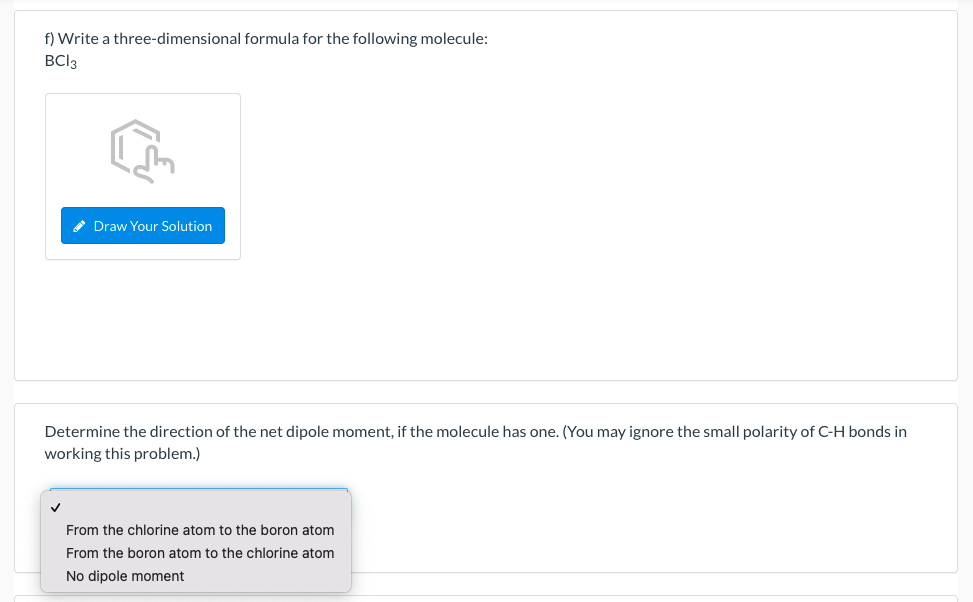
Task: Click the BCl3 formula text
Action: (x=61, y=62)
